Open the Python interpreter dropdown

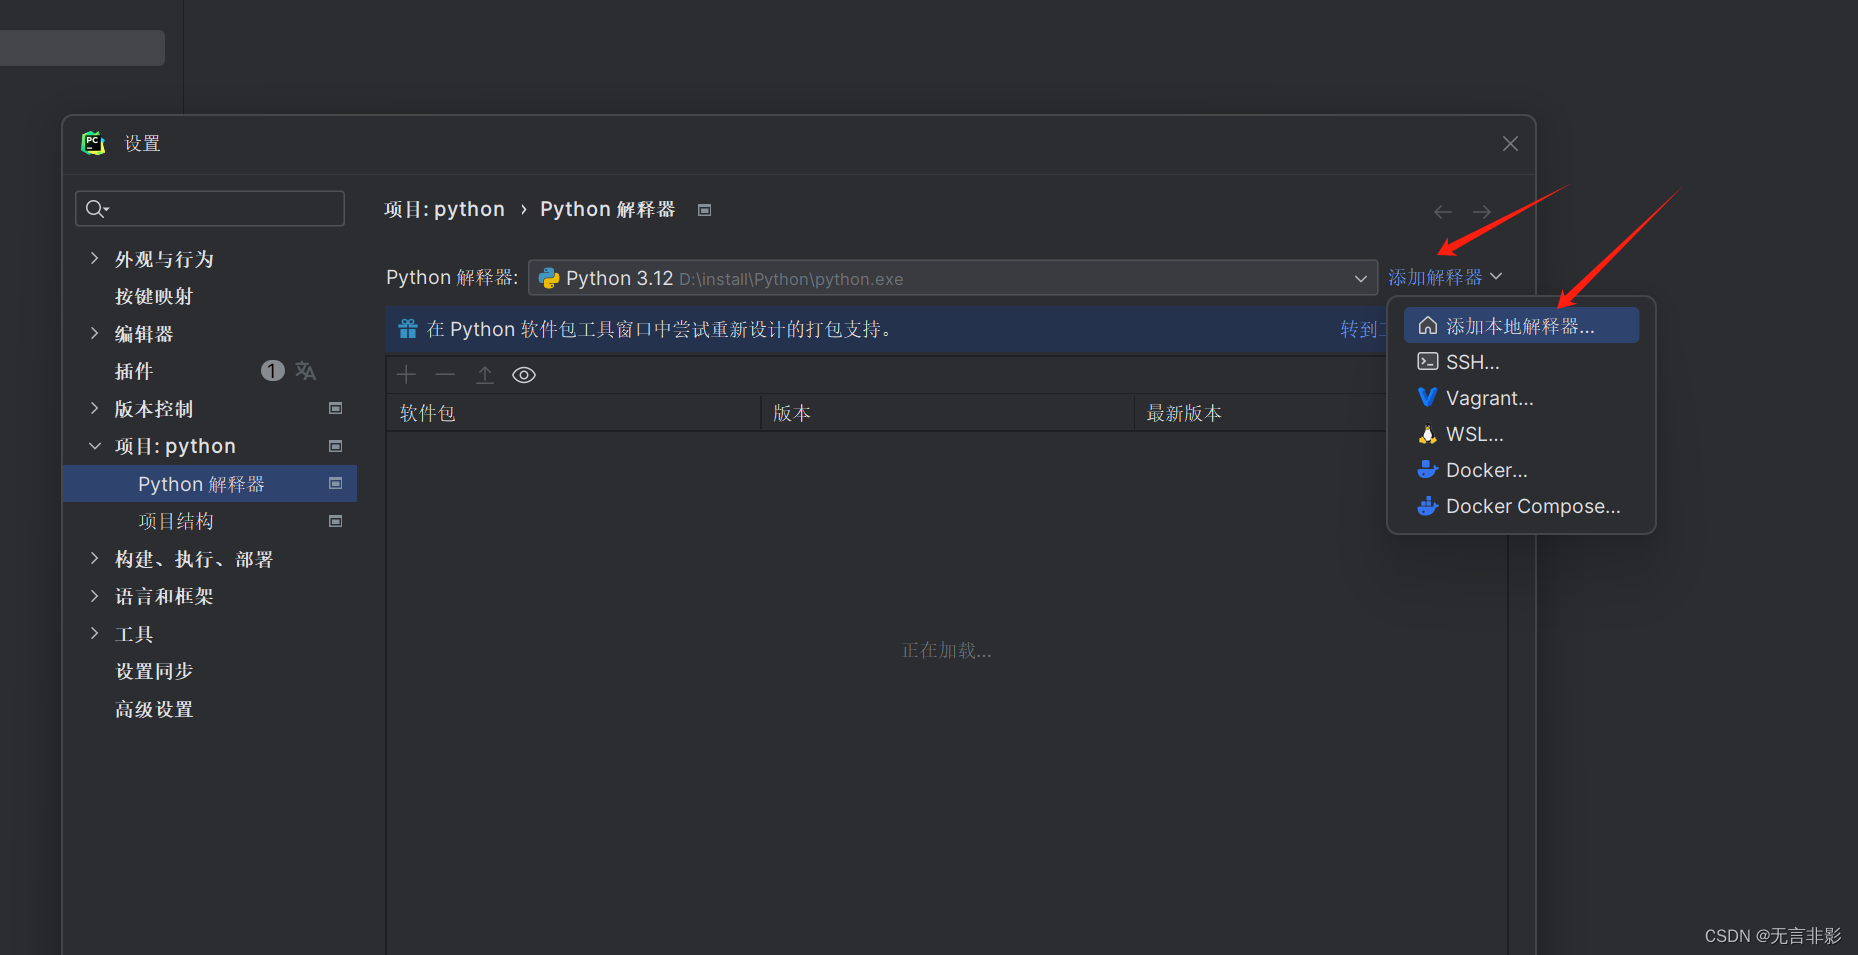click(x=953, y=278)
